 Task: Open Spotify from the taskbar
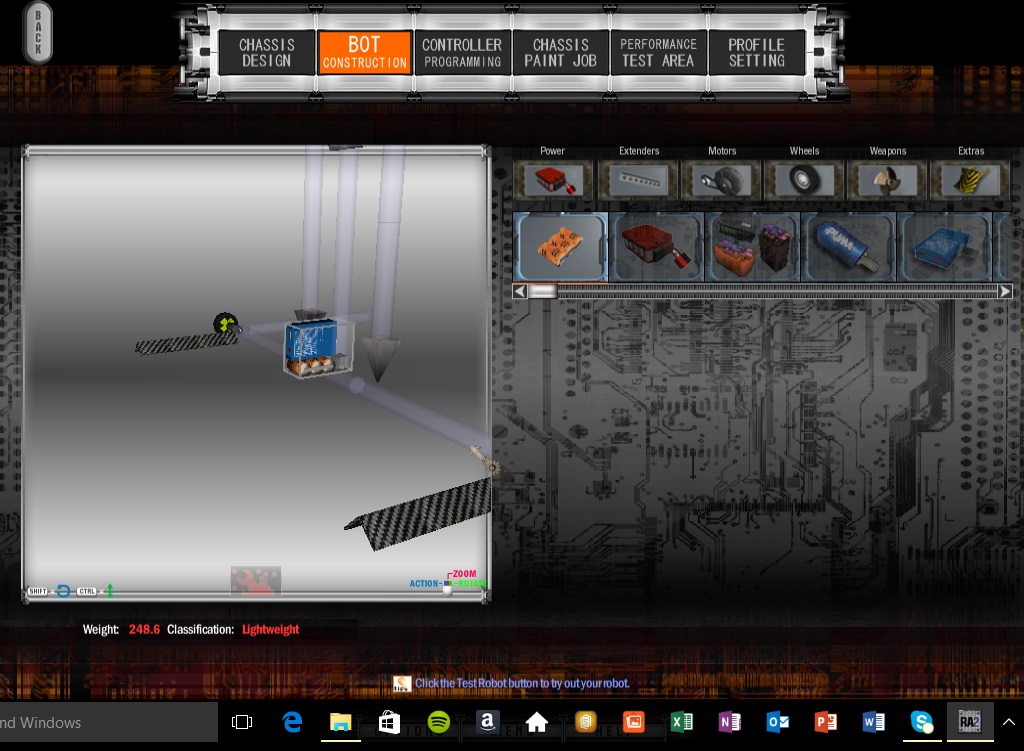[438, 722]
